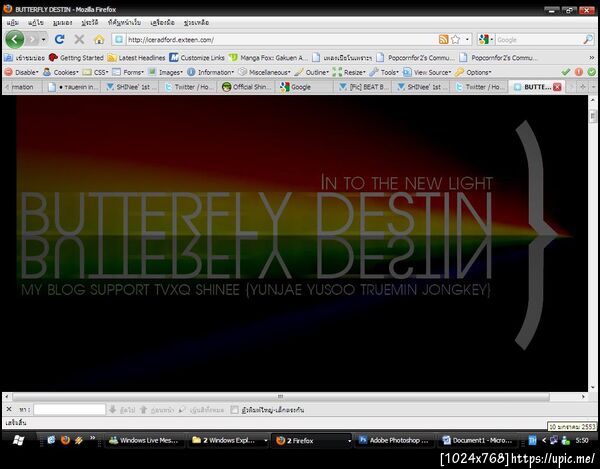Click the Forward navigation arrow
Viewport: 600px width, 469px height.
point(32,39)
